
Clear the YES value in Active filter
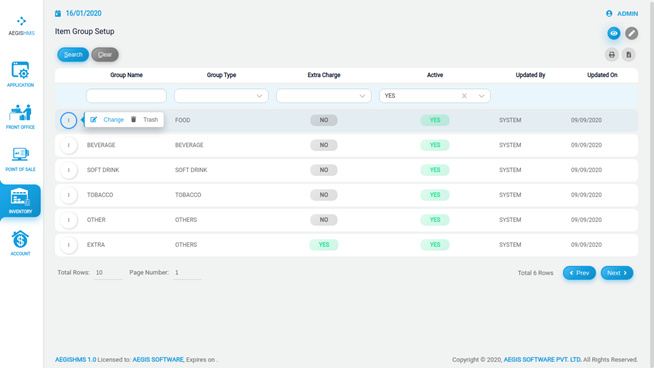pos(464,96)
